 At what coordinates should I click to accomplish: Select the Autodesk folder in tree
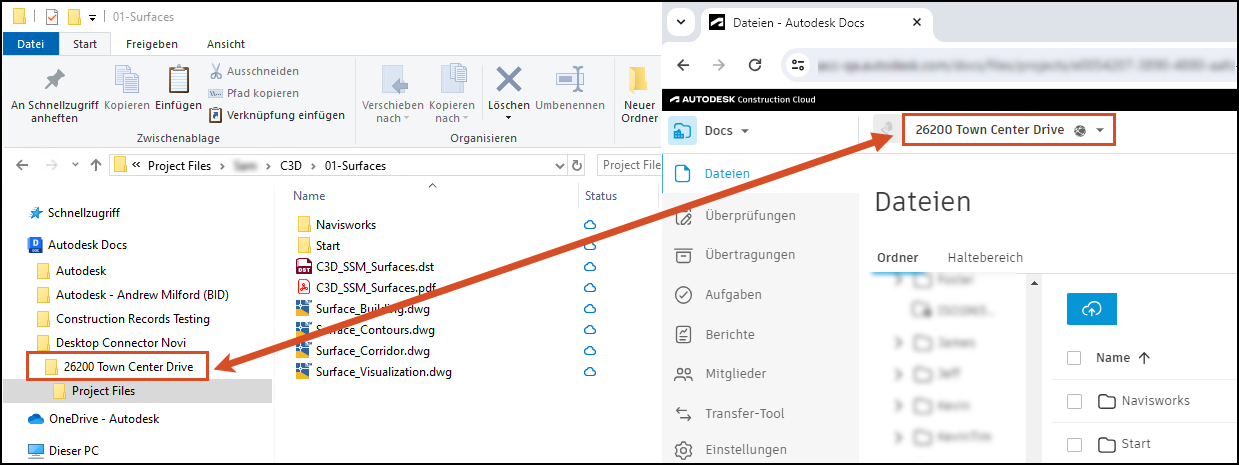pos(80,270)
